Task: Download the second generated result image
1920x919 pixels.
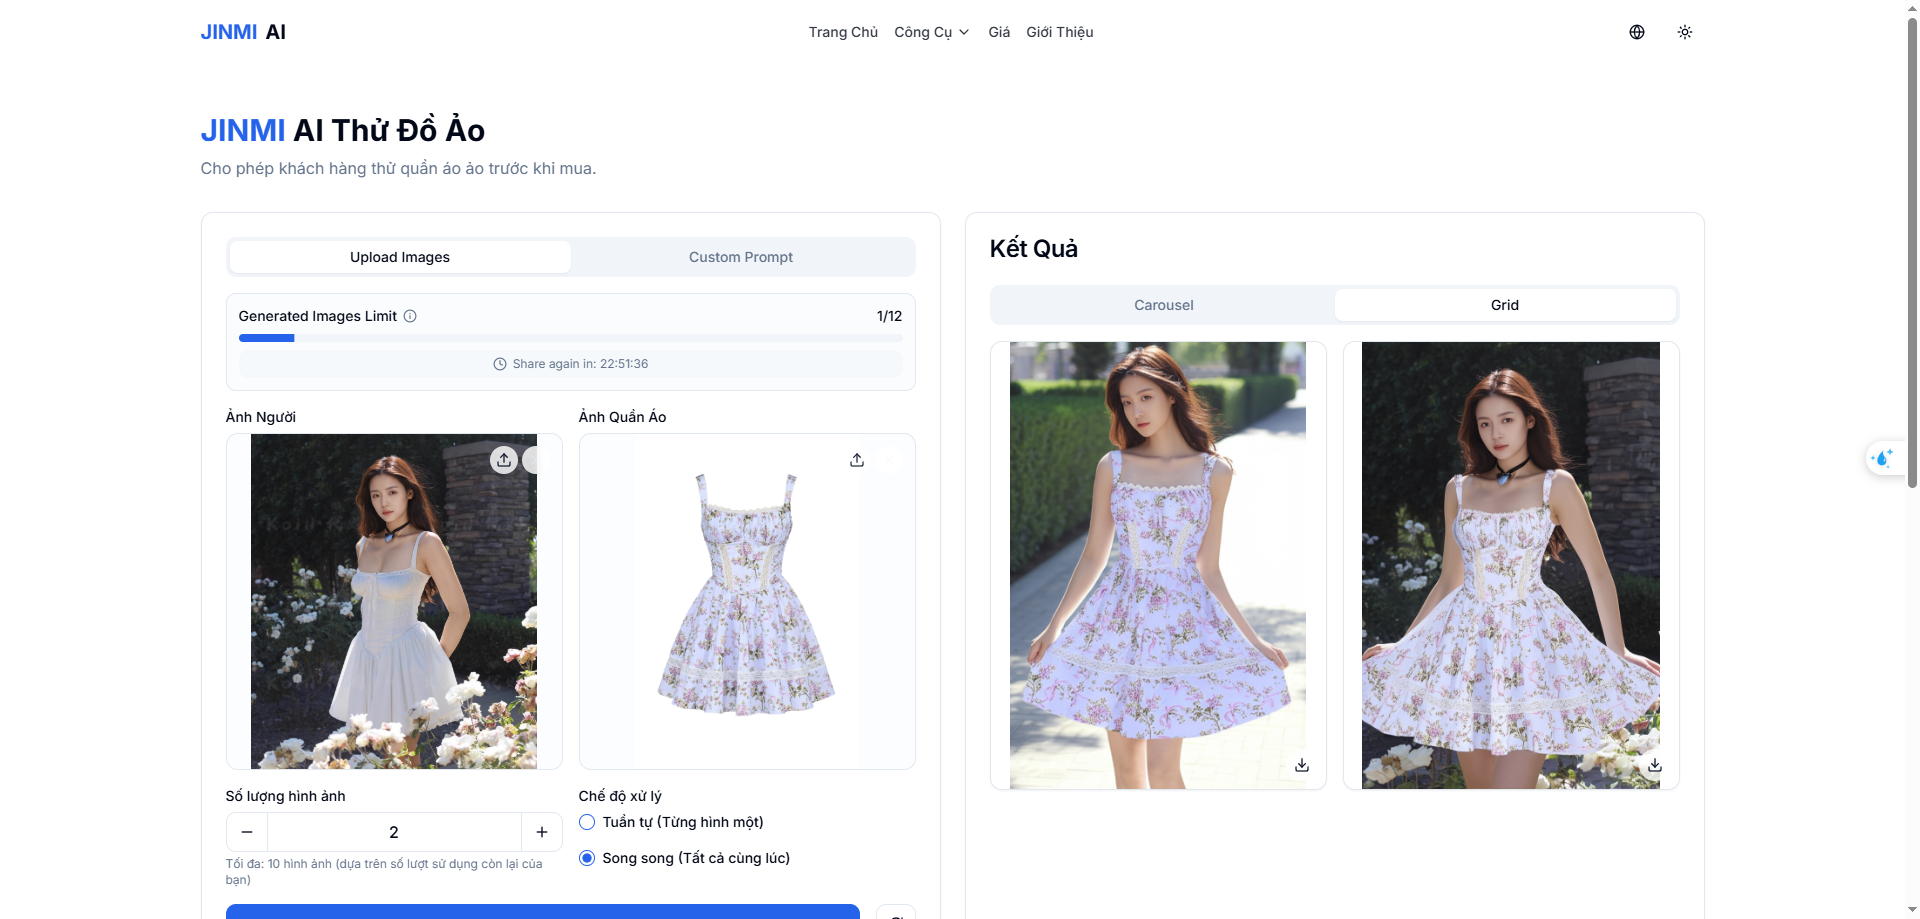Action: (x=1656, y=764)
